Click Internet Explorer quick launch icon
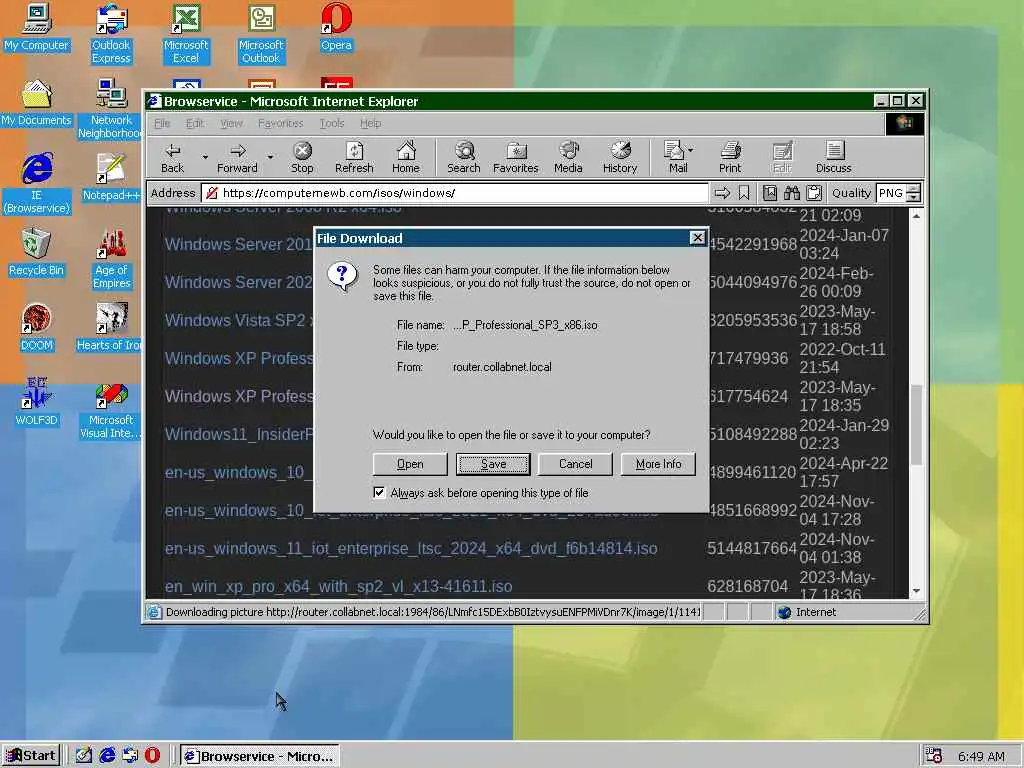Image resolution: width=1024 pixels, height=768 pixels. pyautogui.click(x=106, y=755)
